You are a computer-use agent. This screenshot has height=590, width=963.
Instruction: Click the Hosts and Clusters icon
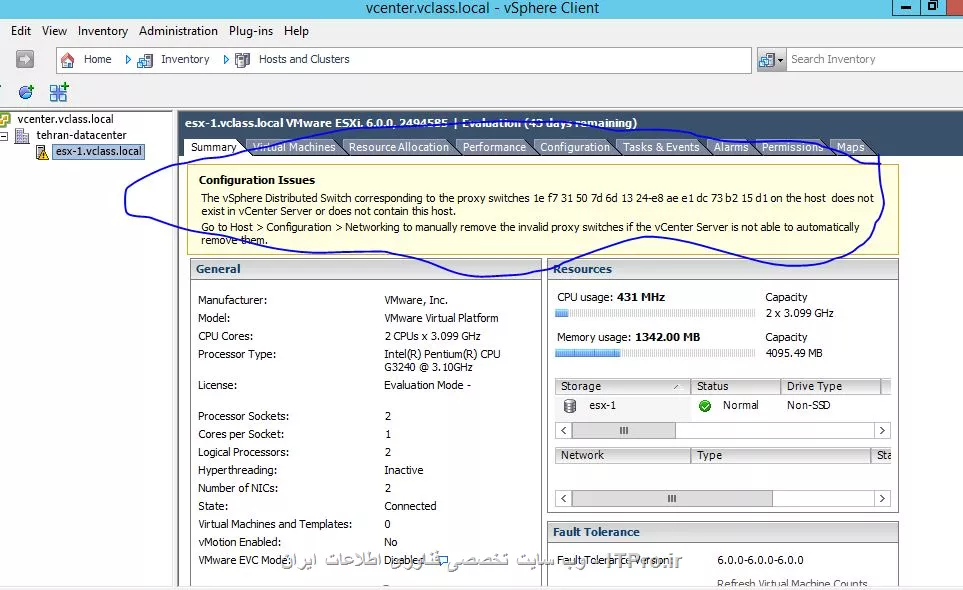point(243,60)
